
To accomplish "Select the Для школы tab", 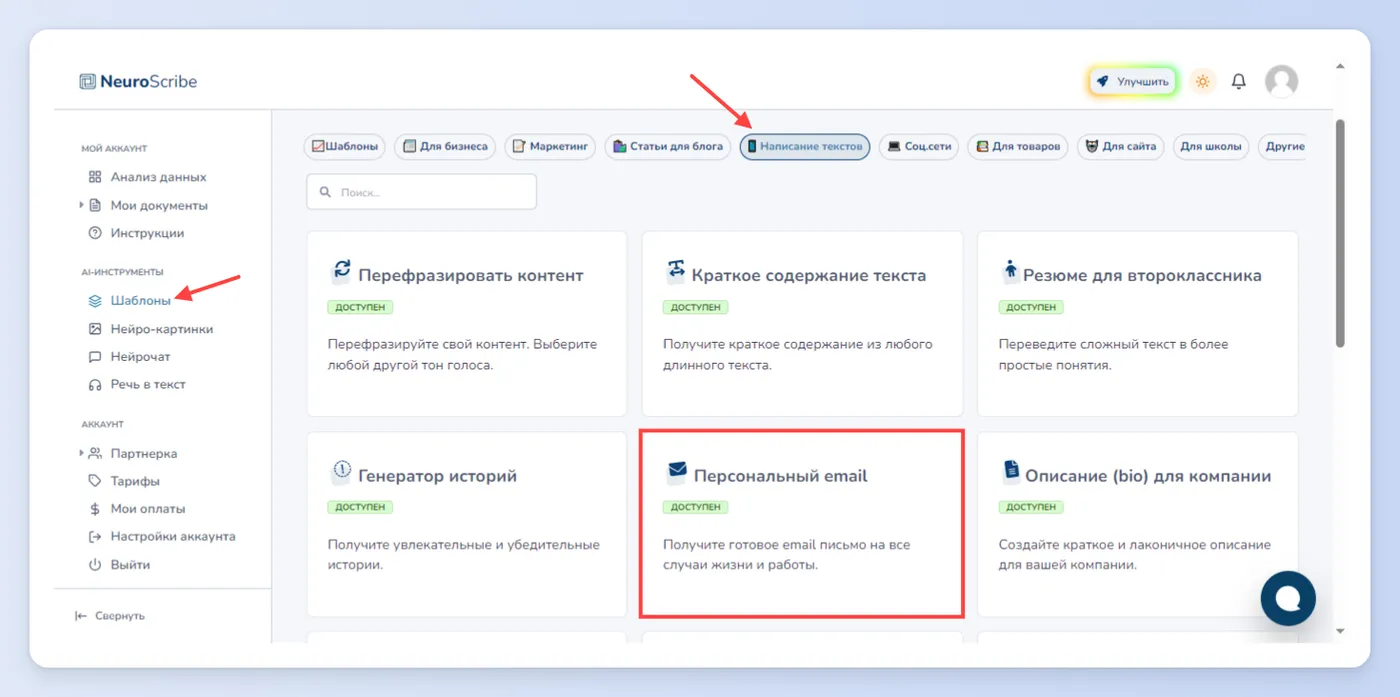I will 1211,147.
